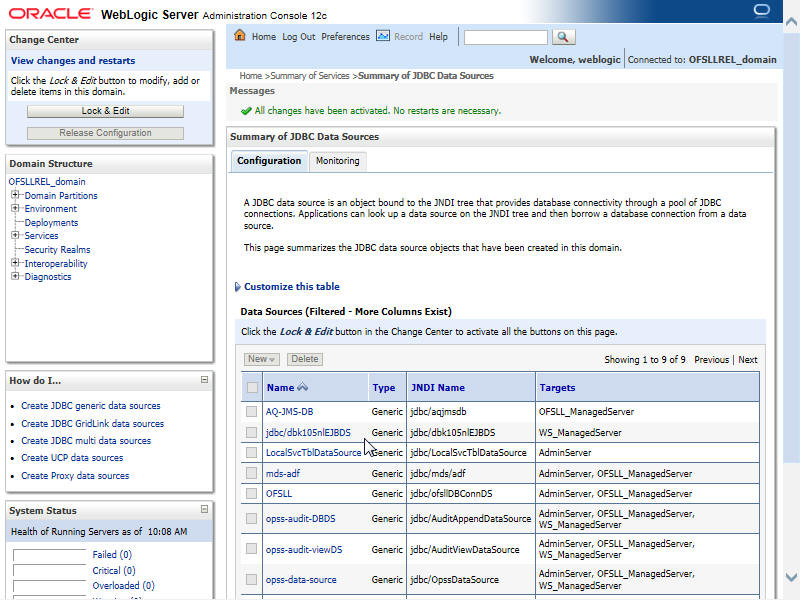The width and height of the screenshot is (800, 600).
Task: Check the jdbc/dbk105nlEJBDS row checkbox
Action: 251,432
